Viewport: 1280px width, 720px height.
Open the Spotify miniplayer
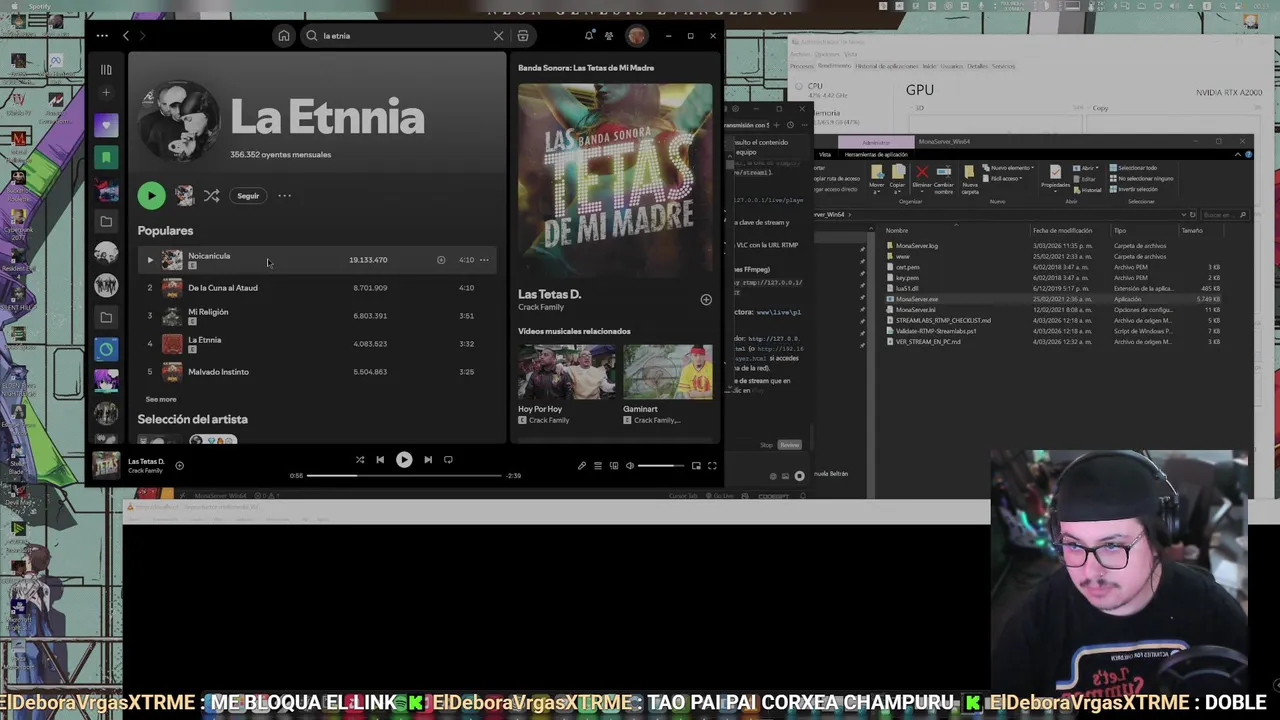coord(696,466)
